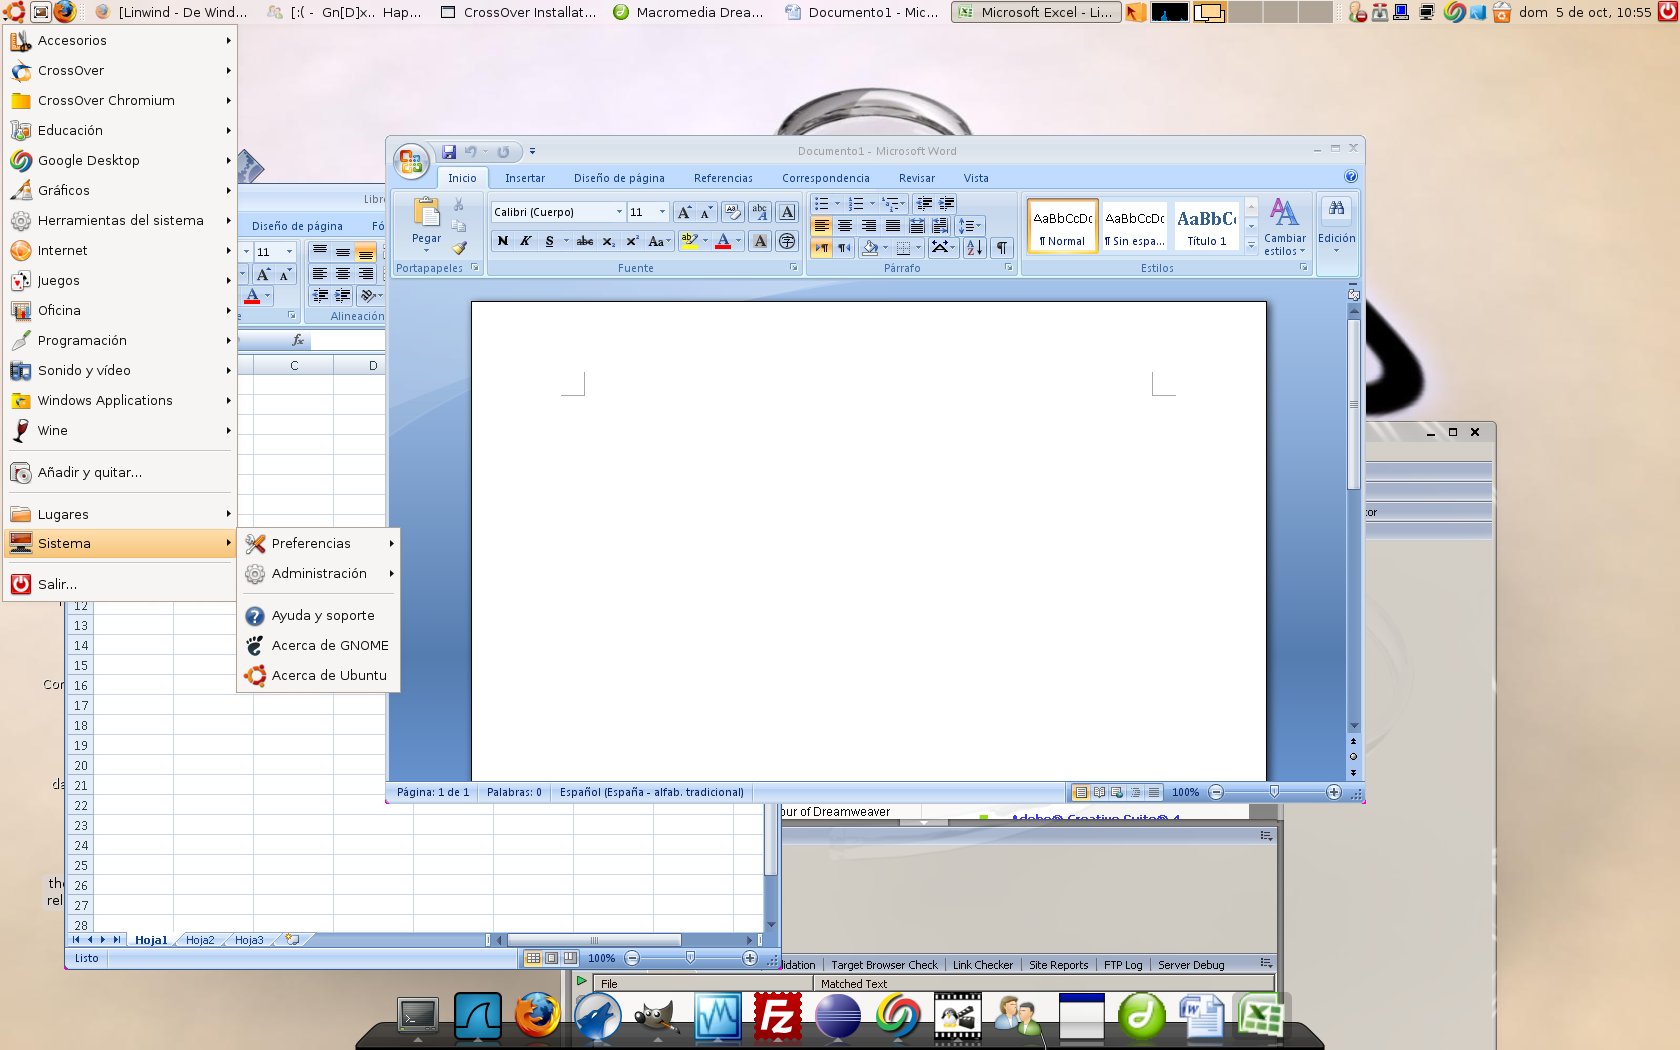Click Salir... in the GNOME menu
Image resolution: width=1680 pixels, height=1050 pixels.
click(120, 584)
